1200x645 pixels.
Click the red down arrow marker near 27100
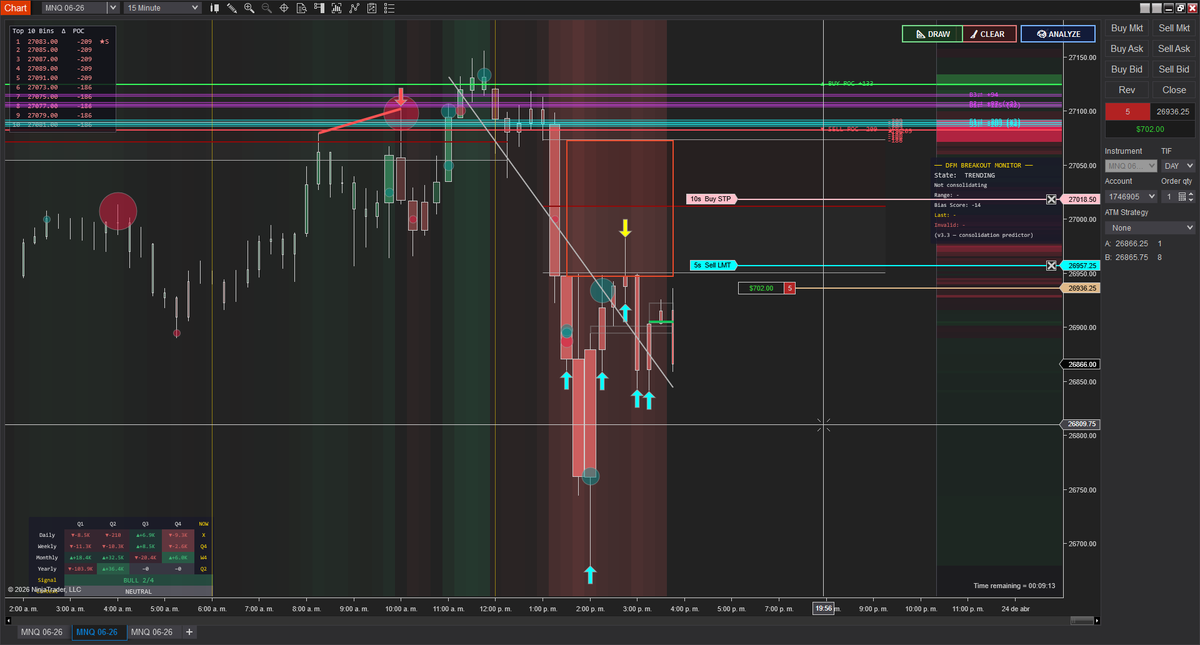401,97
